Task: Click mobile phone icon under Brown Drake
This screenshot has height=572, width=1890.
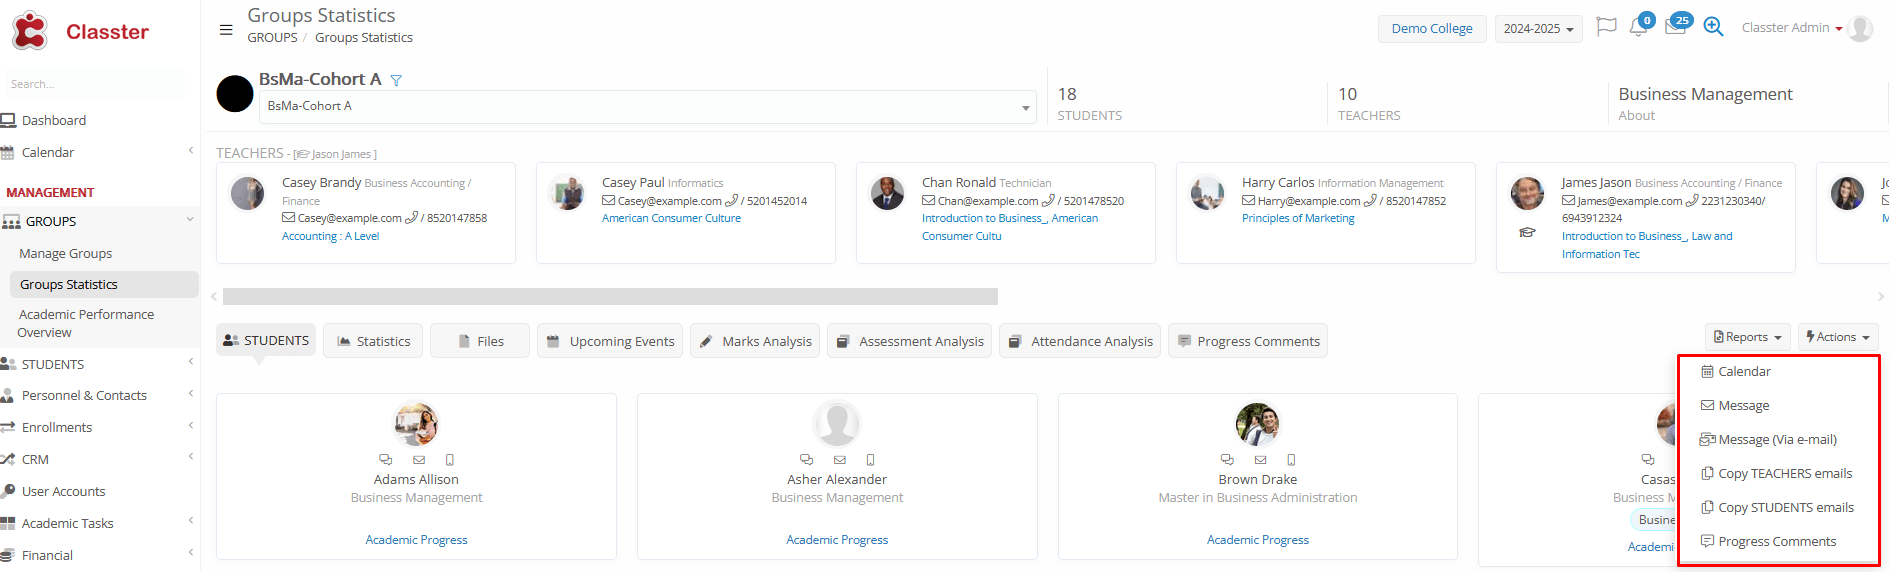Action: point(1291,460)
